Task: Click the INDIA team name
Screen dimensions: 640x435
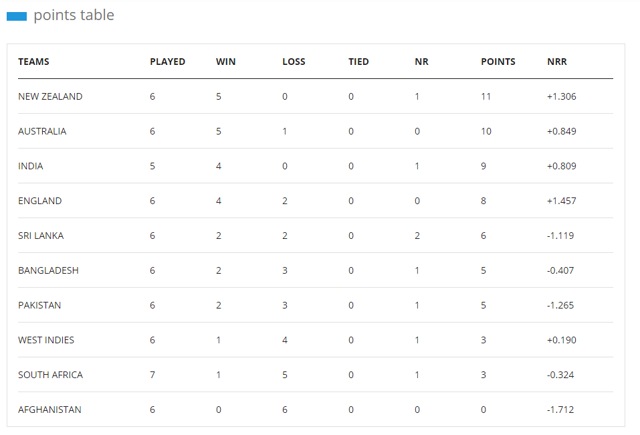Action: [31, 166]
